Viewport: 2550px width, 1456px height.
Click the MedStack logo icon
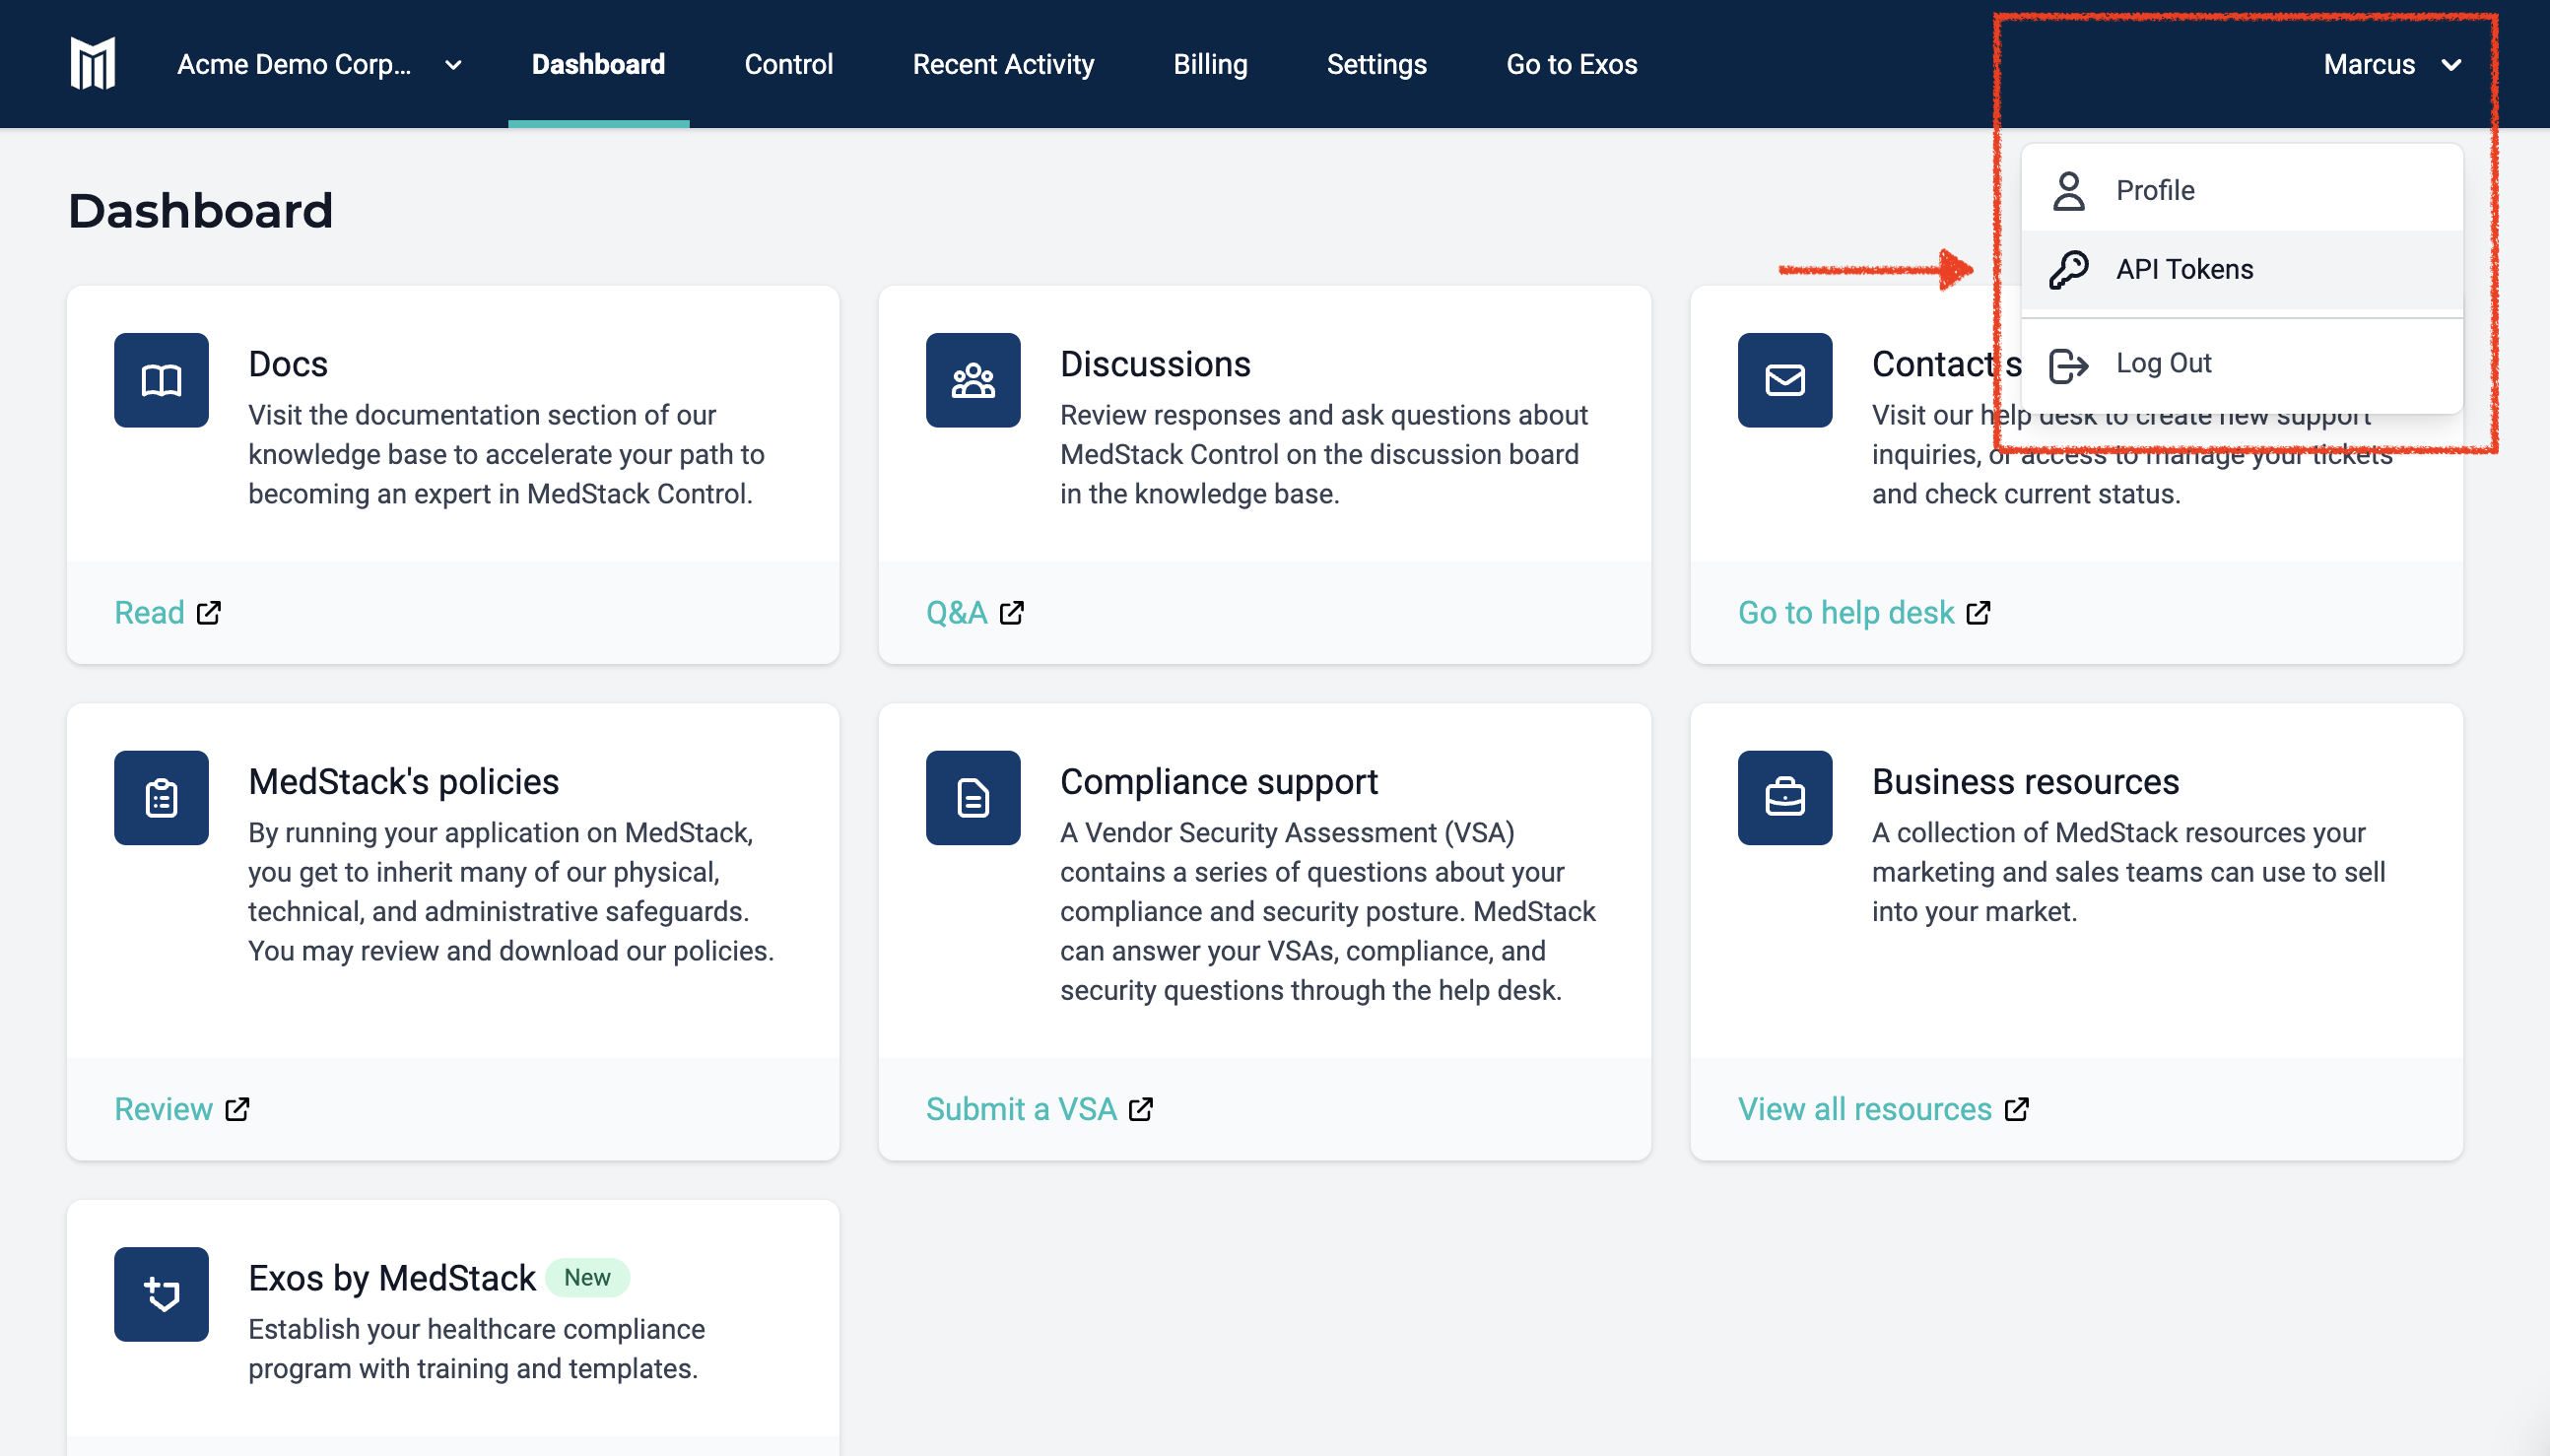[93, 64]
